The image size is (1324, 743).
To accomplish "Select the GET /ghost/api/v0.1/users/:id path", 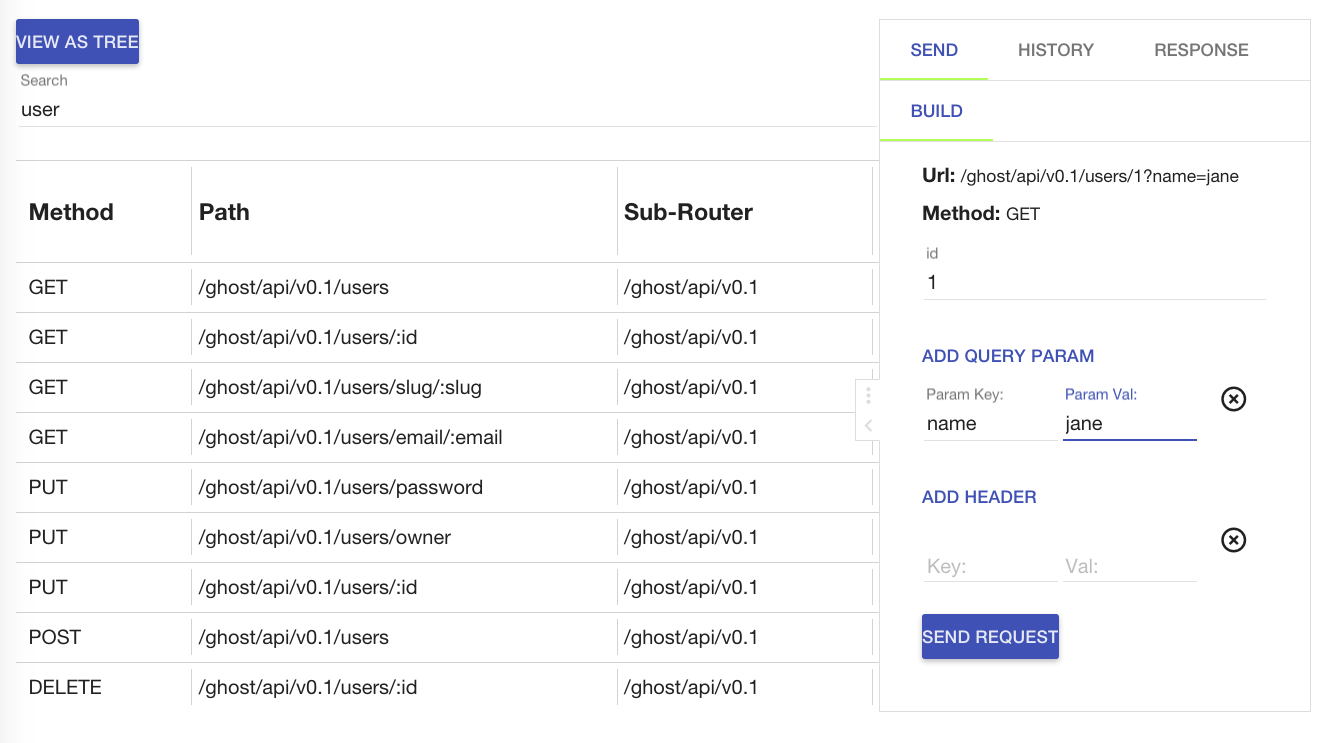I will 308,338.
